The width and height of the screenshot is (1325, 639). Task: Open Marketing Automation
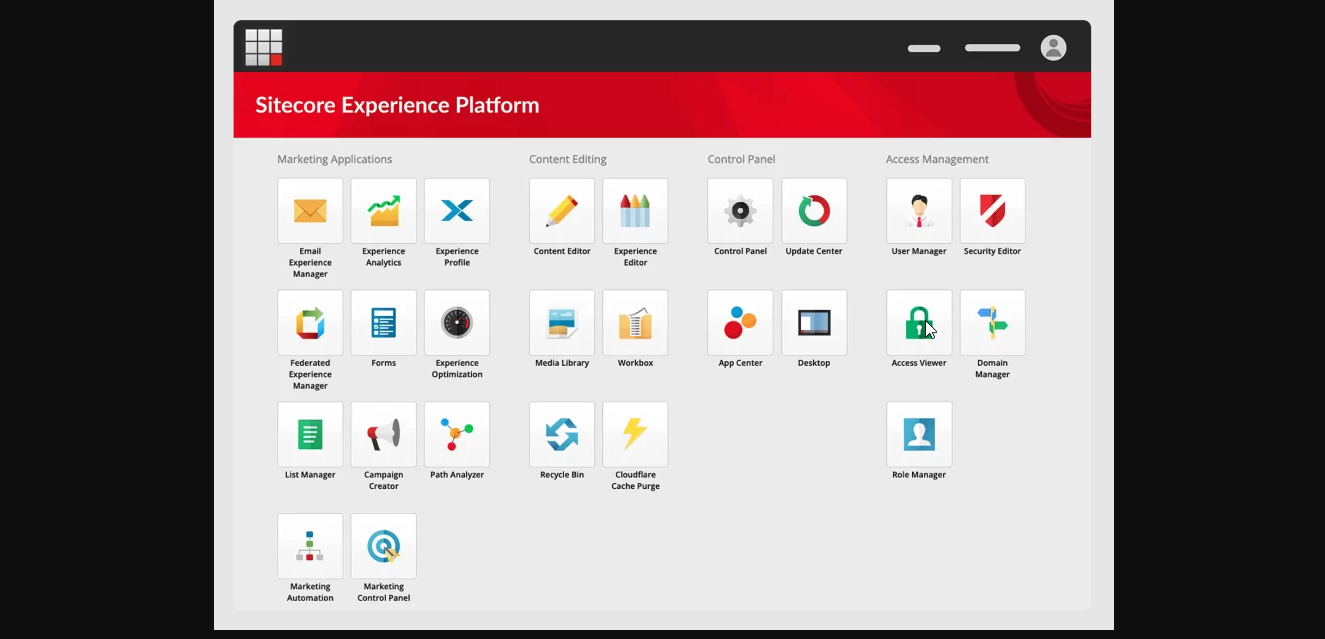(310, 546)
